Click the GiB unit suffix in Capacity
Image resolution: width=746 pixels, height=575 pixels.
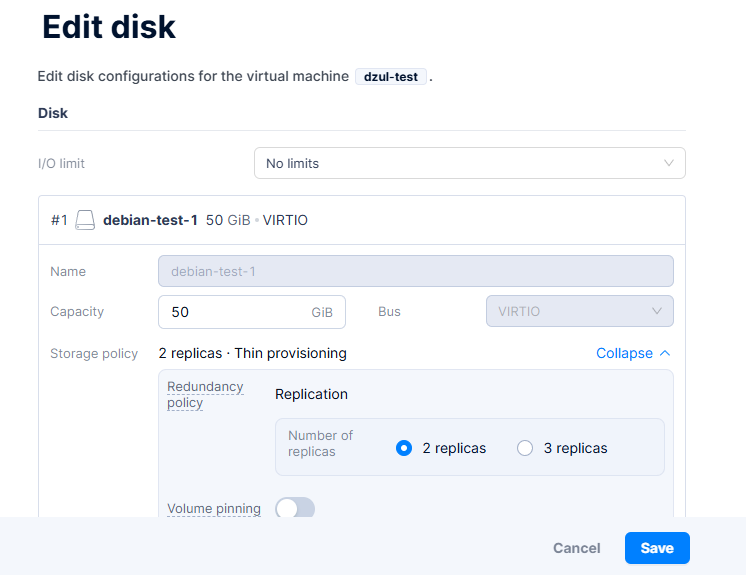tap(322, 312)
